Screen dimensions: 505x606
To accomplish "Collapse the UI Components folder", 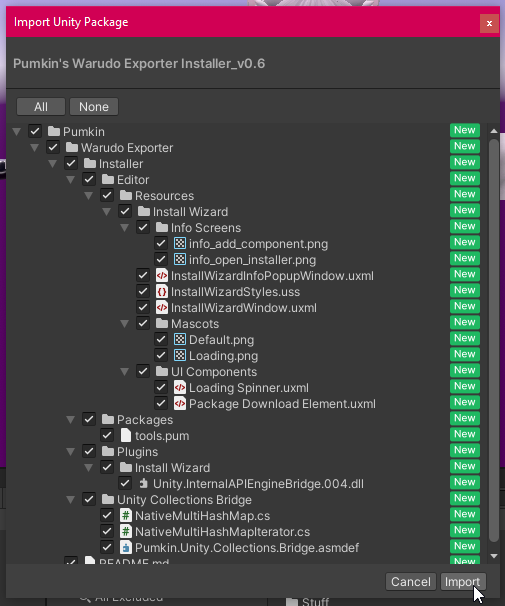I will point(124,372).
